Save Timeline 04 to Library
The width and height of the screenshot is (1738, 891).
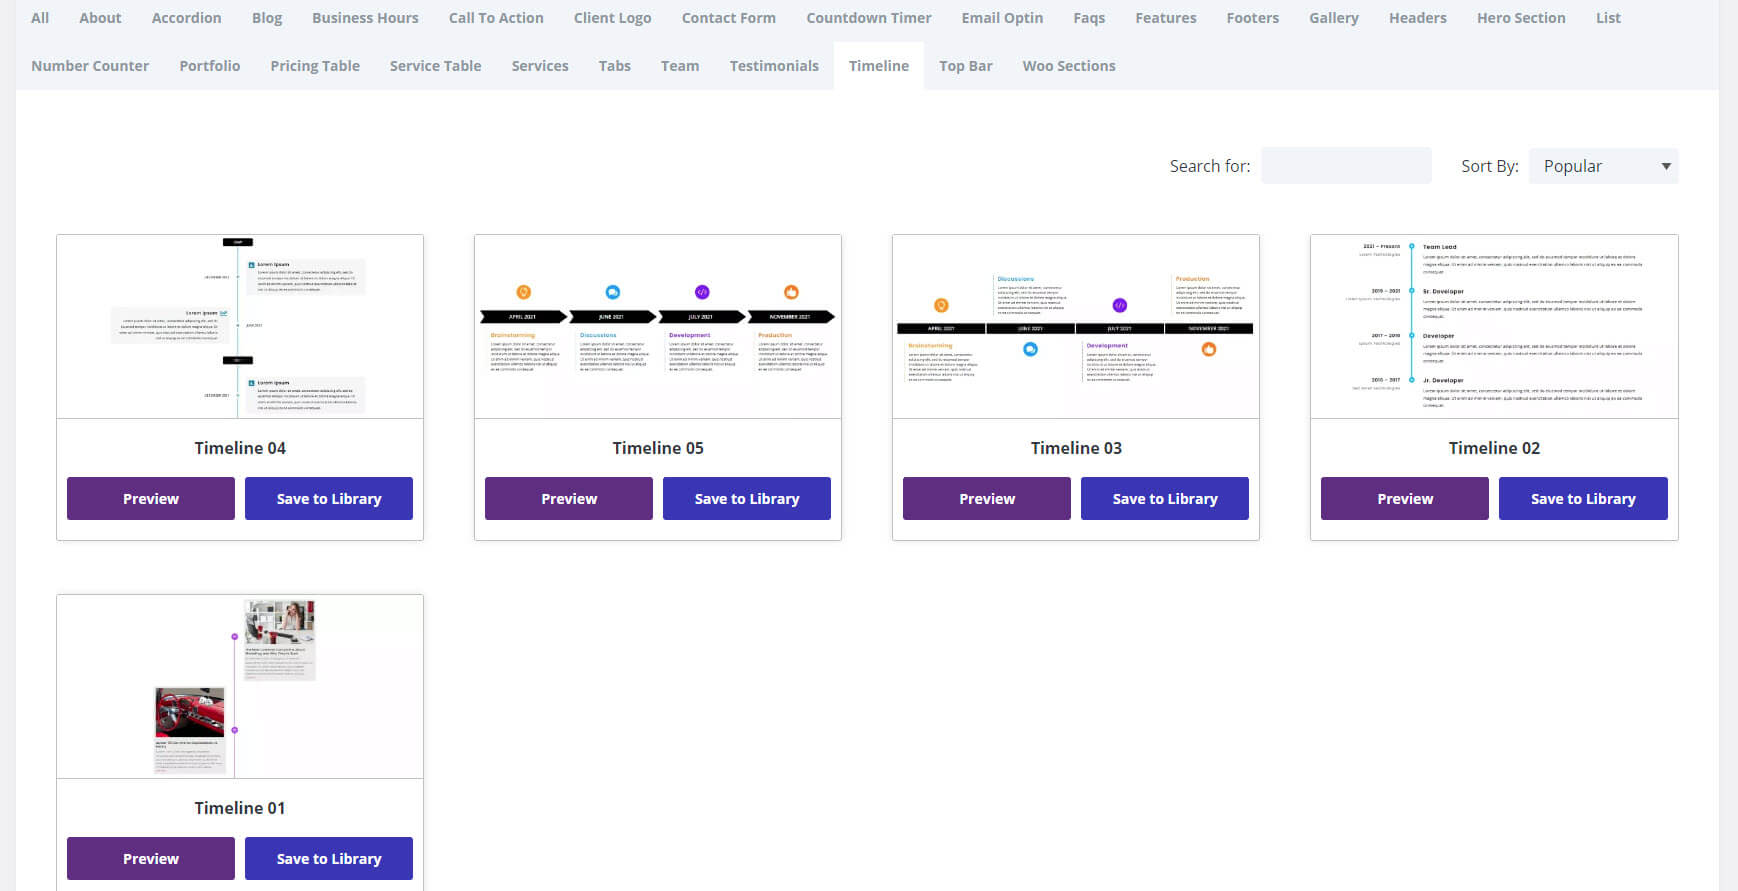coord(329,498)
